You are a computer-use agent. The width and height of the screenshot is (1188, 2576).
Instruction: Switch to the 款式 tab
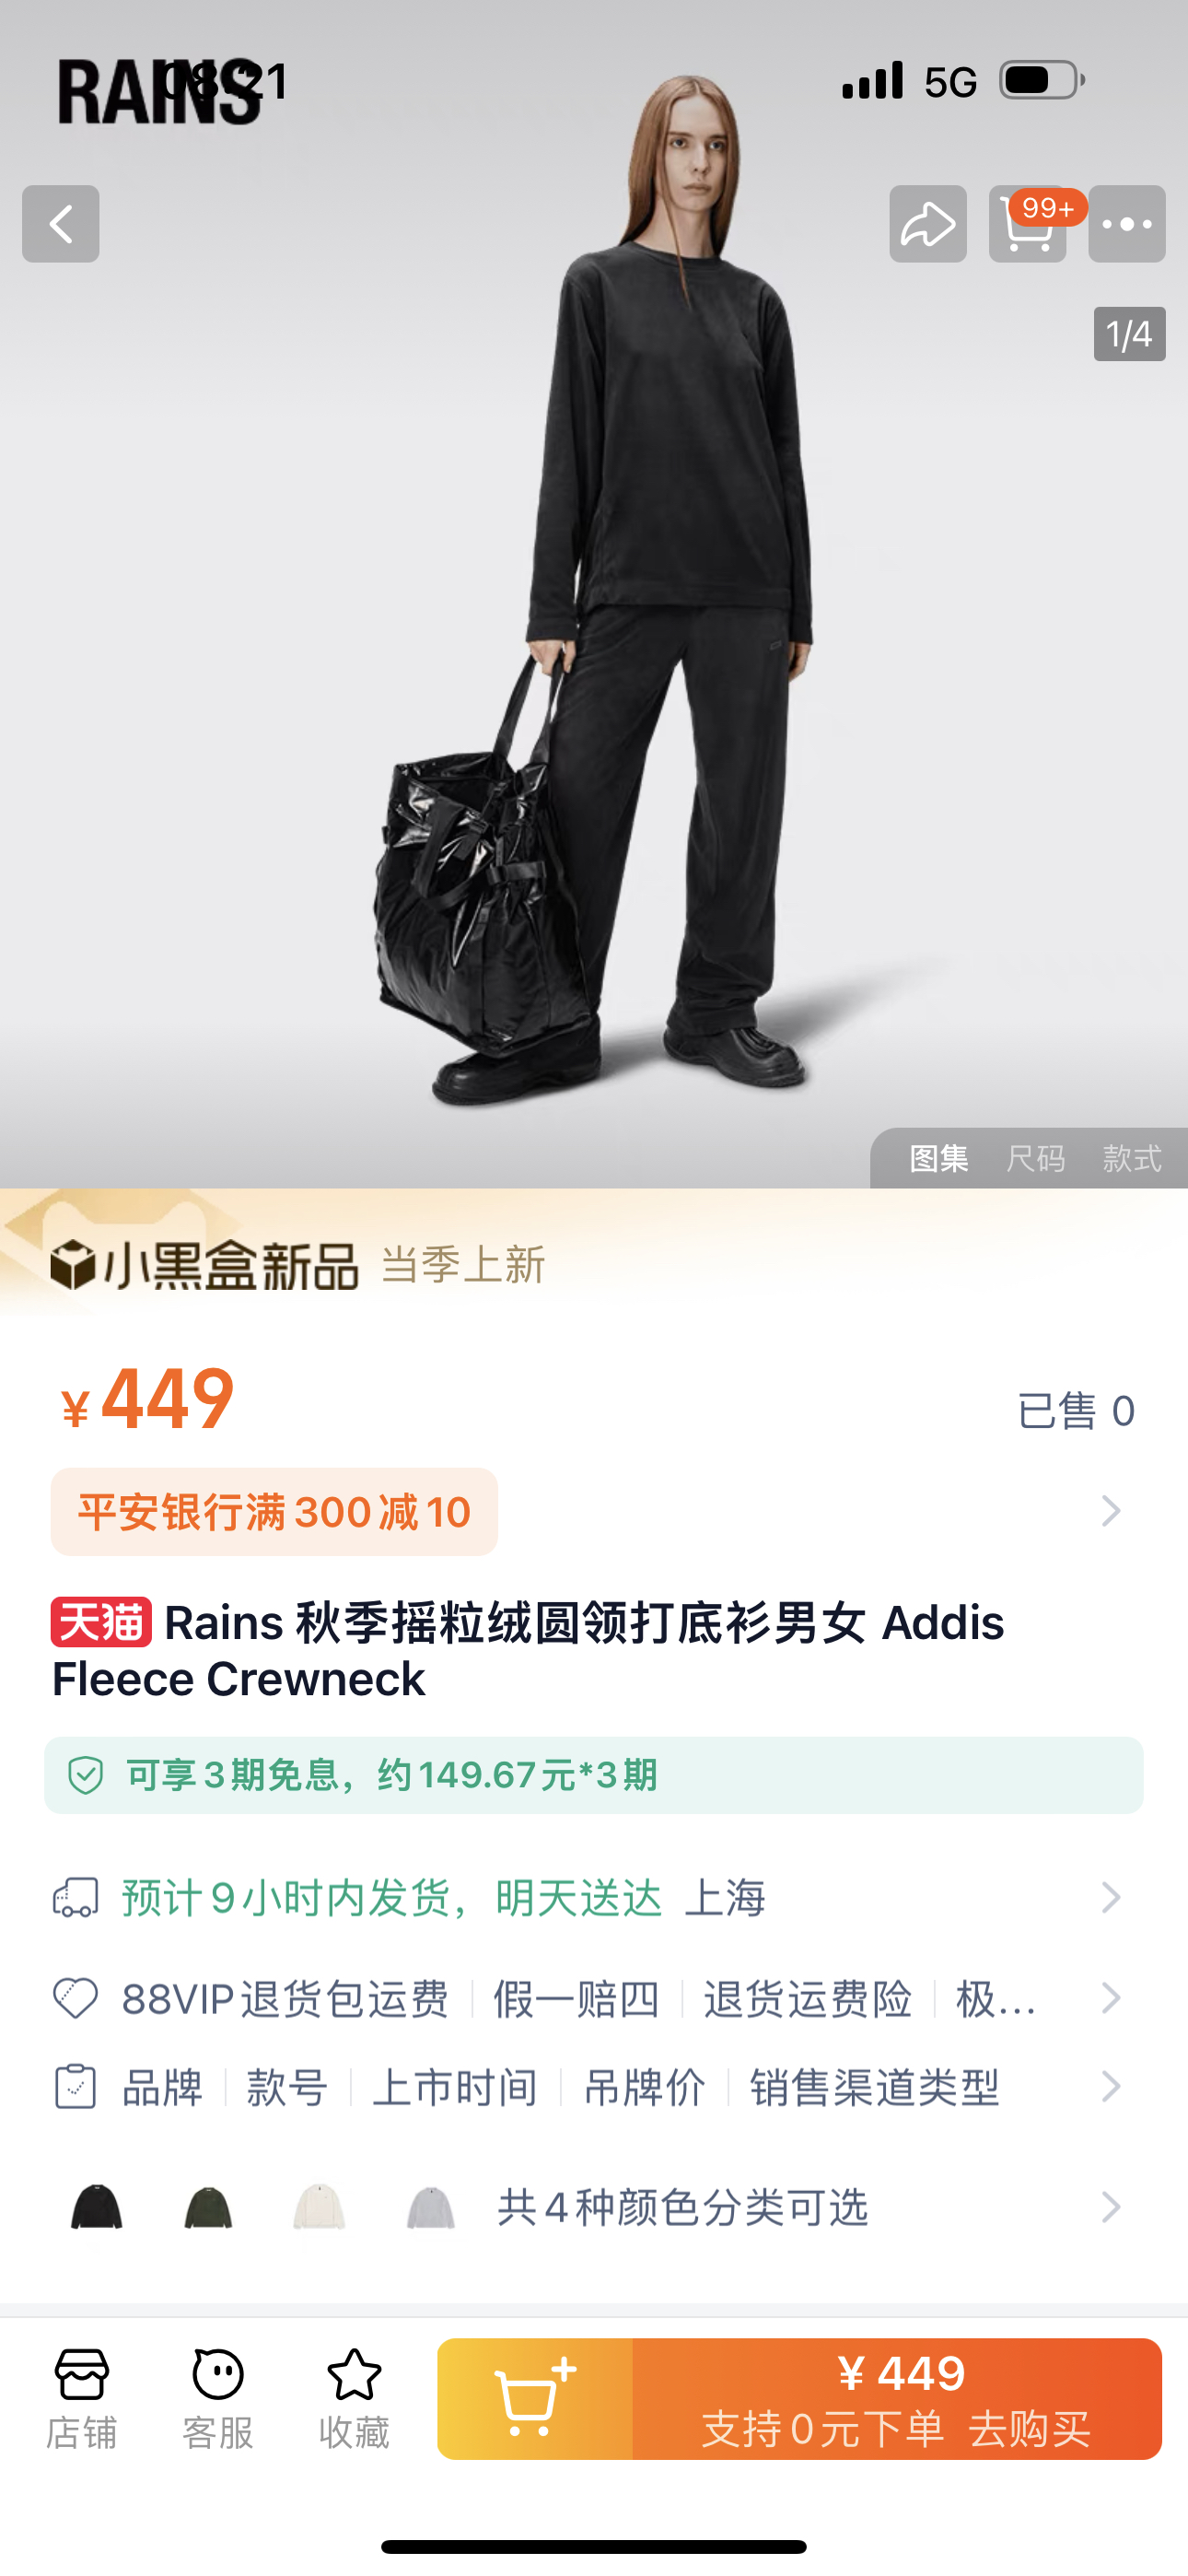pyautogui.click(x=1132, y=1159)
